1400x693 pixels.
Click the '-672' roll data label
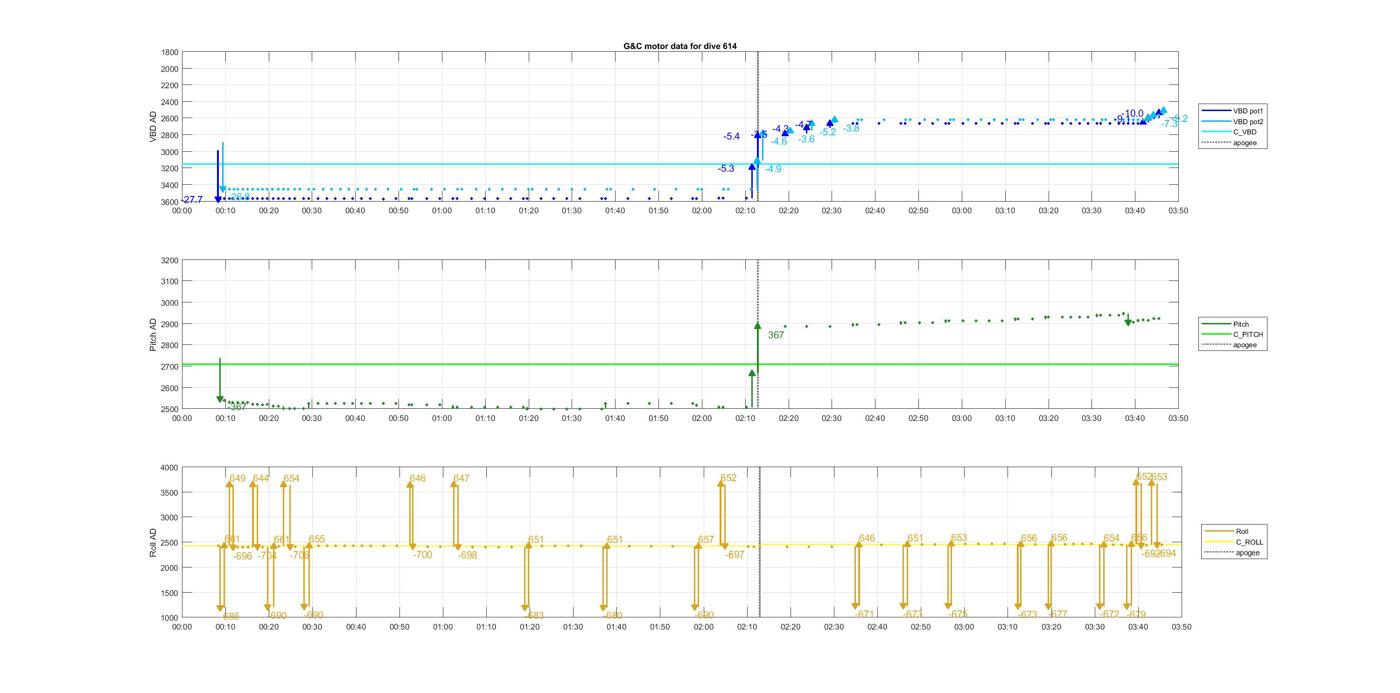click(1110, 614)
